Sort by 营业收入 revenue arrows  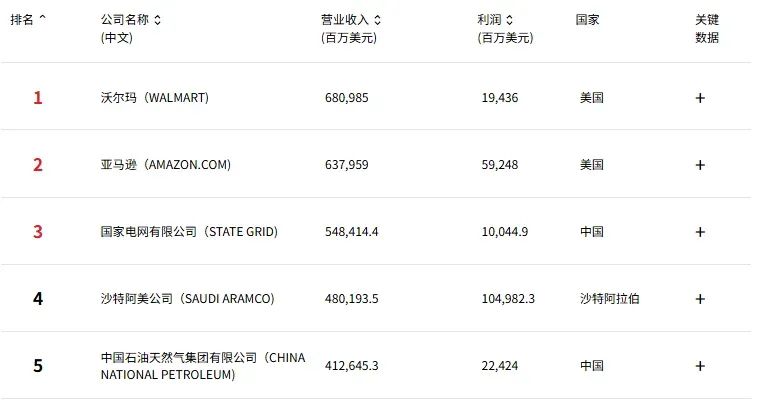tap(378, 20)
